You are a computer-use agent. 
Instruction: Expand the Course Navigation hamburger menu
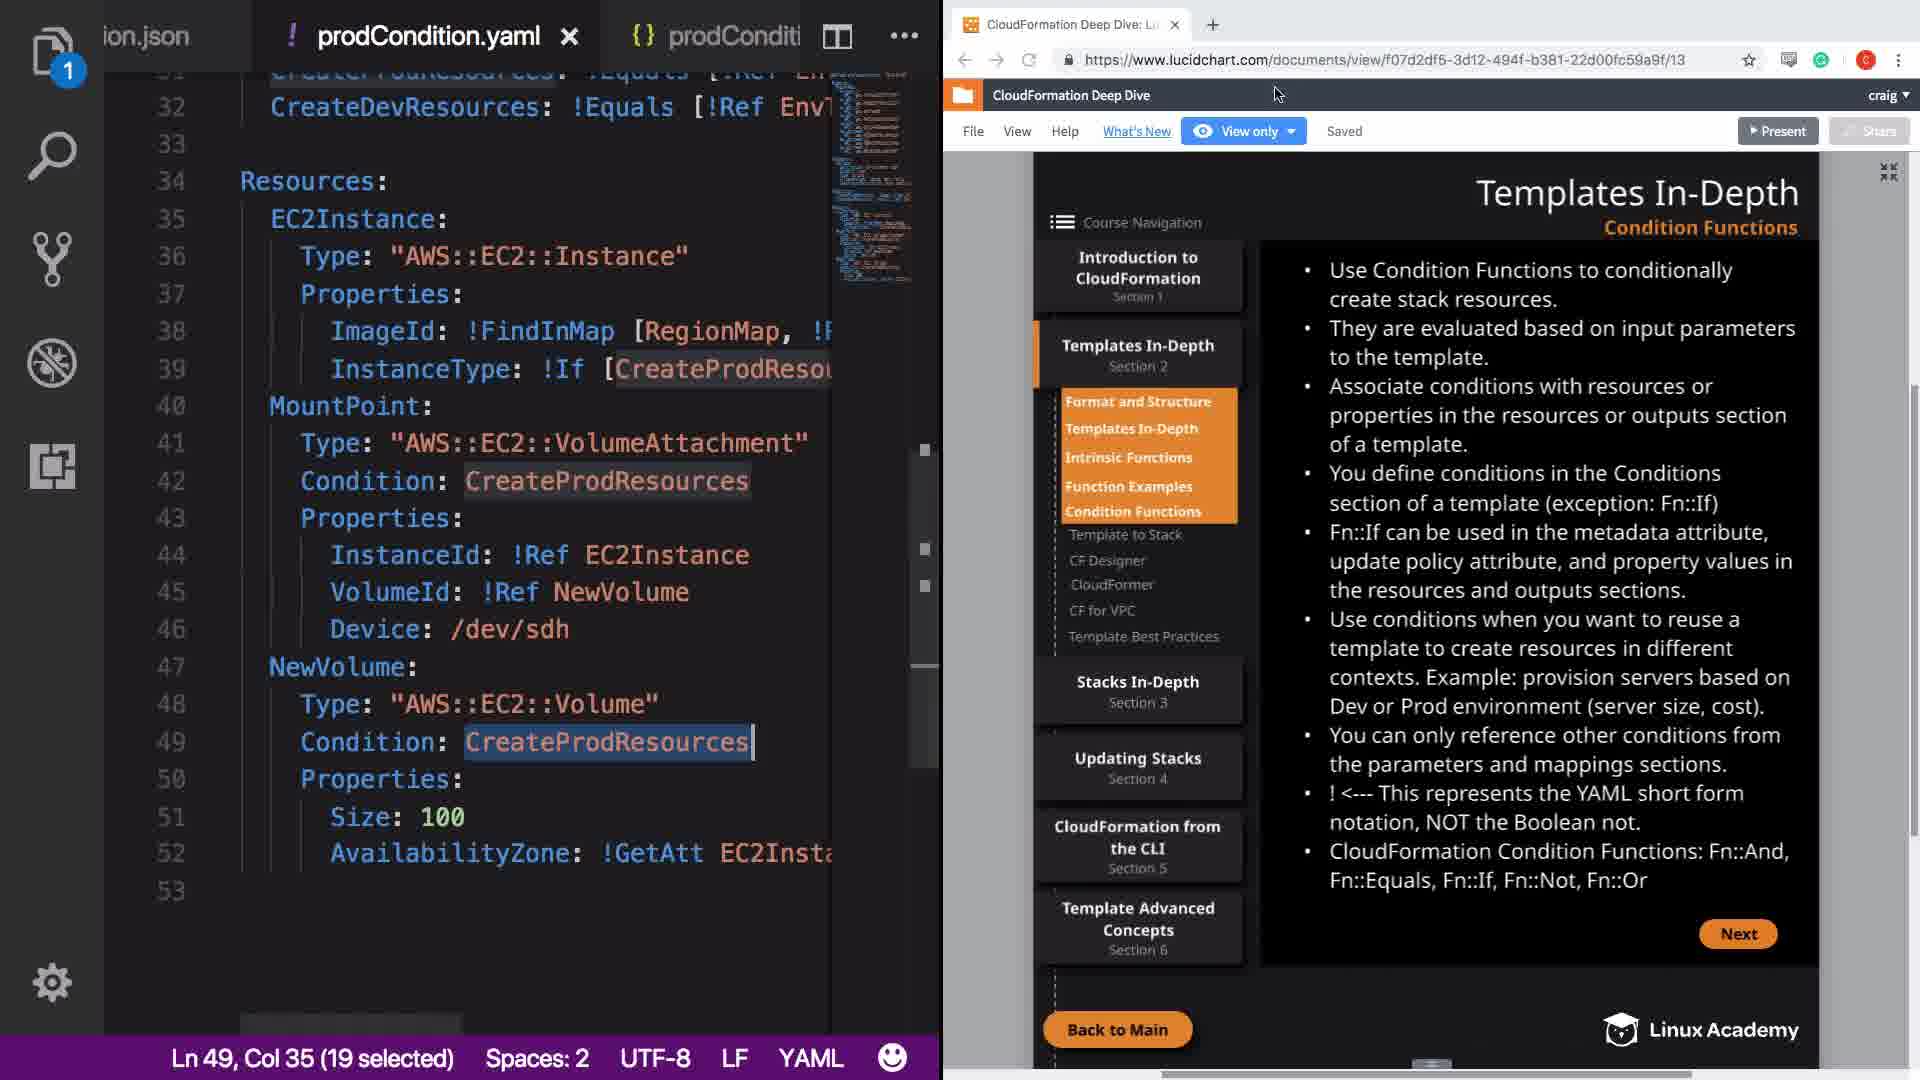(1062, 222)
